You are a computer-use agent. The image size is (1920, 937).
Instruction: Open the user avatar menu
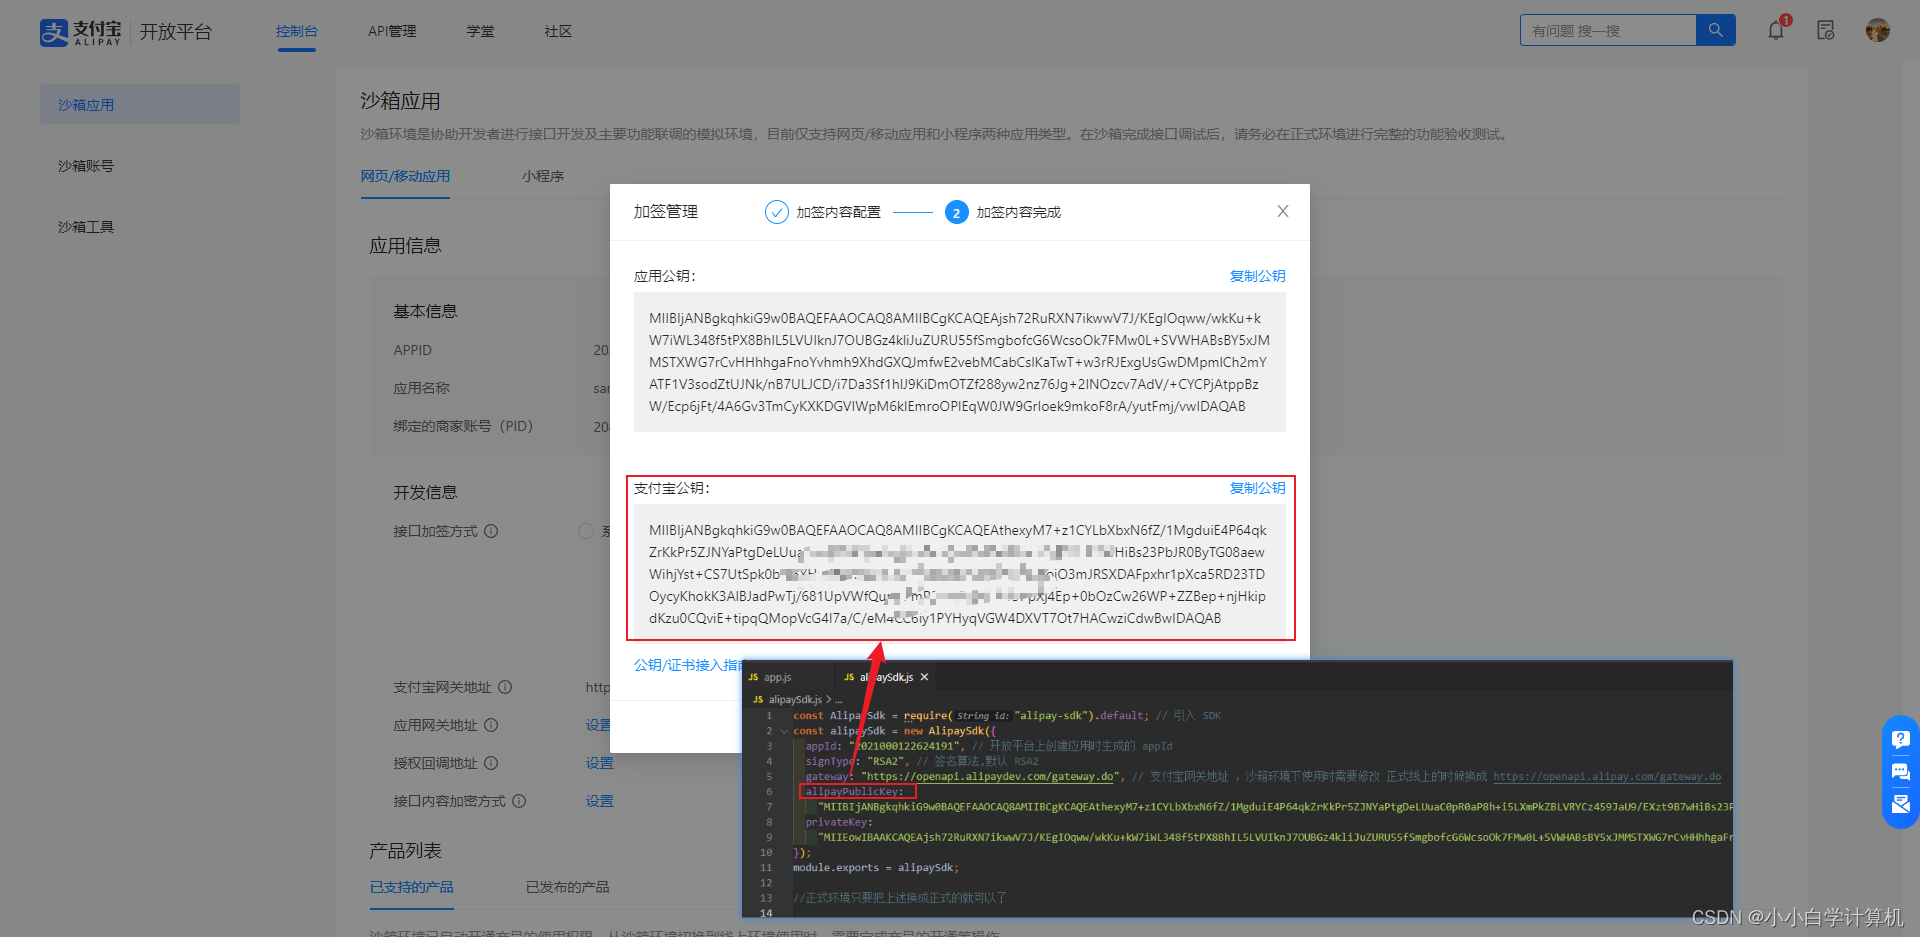click(1877, 30)
